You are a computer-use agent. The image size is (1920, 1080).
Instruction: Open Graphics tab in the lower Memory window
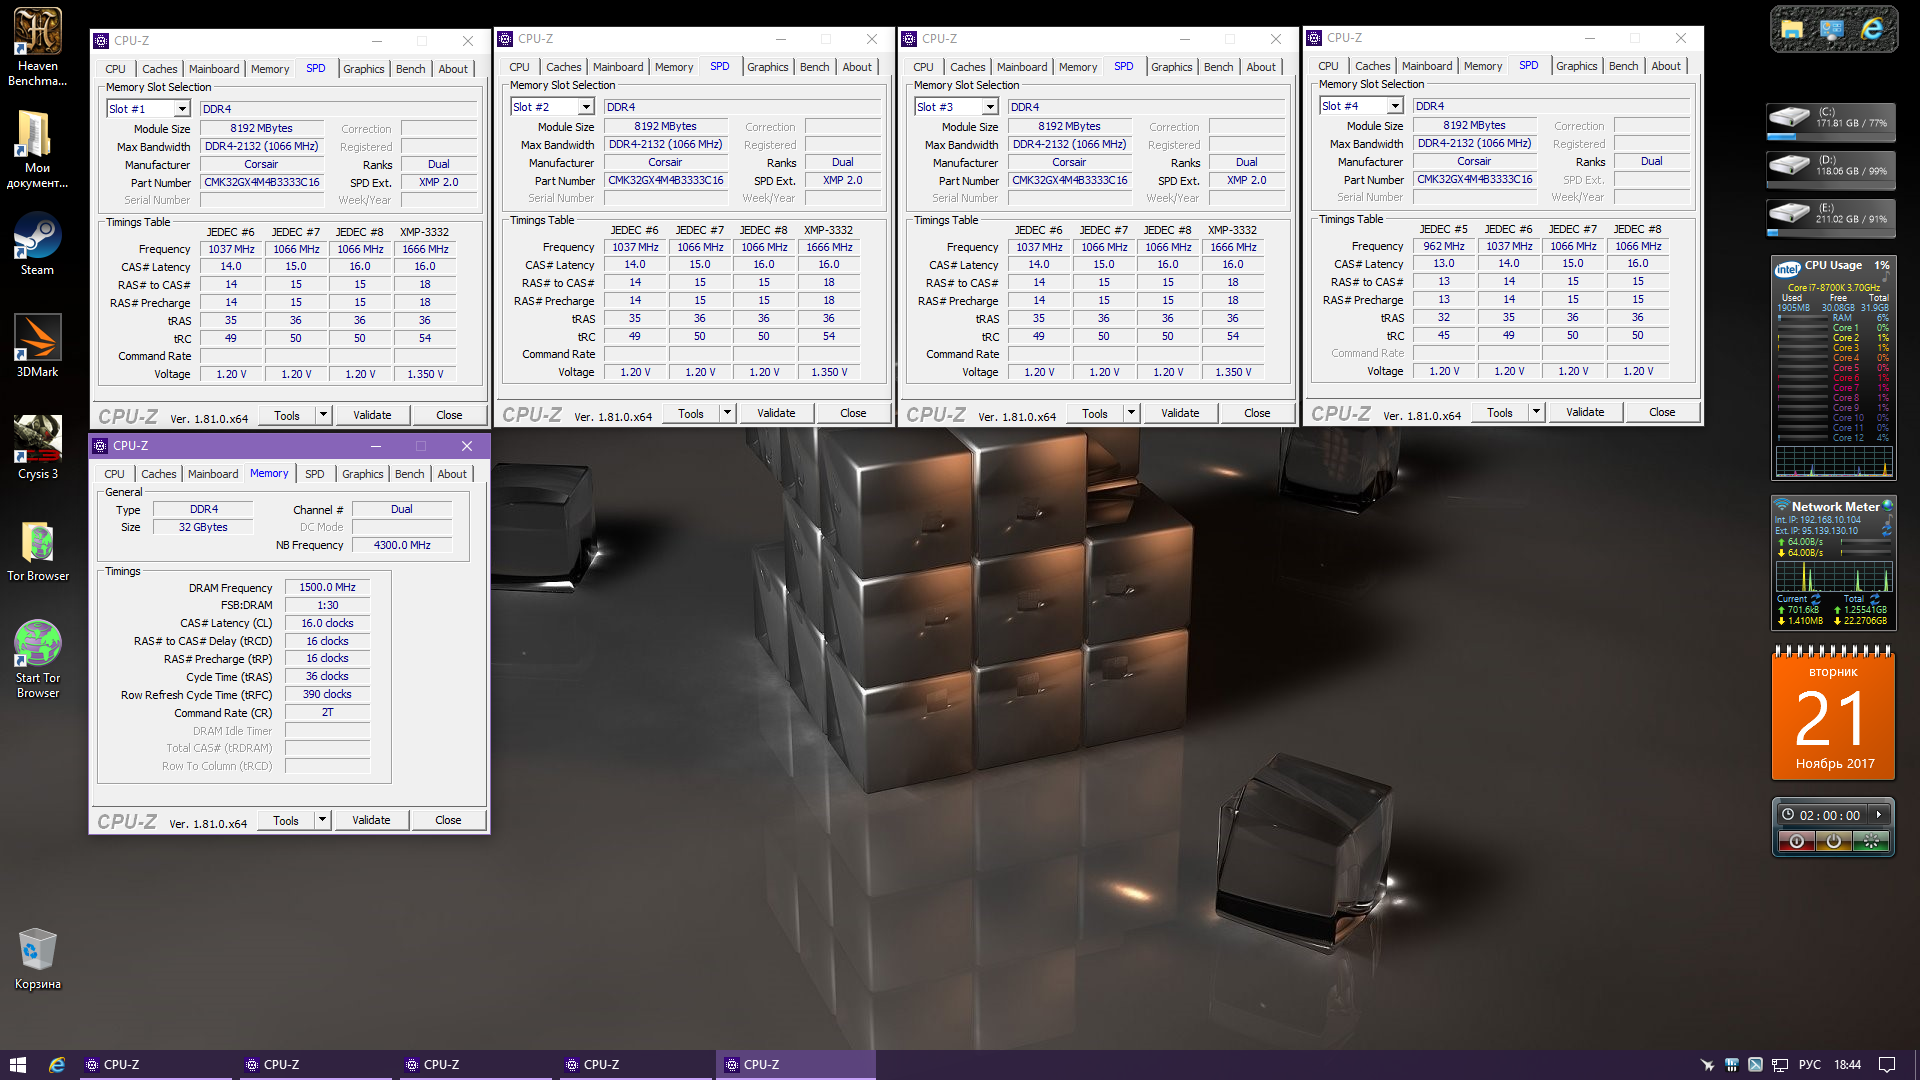[x=362, y=474]
